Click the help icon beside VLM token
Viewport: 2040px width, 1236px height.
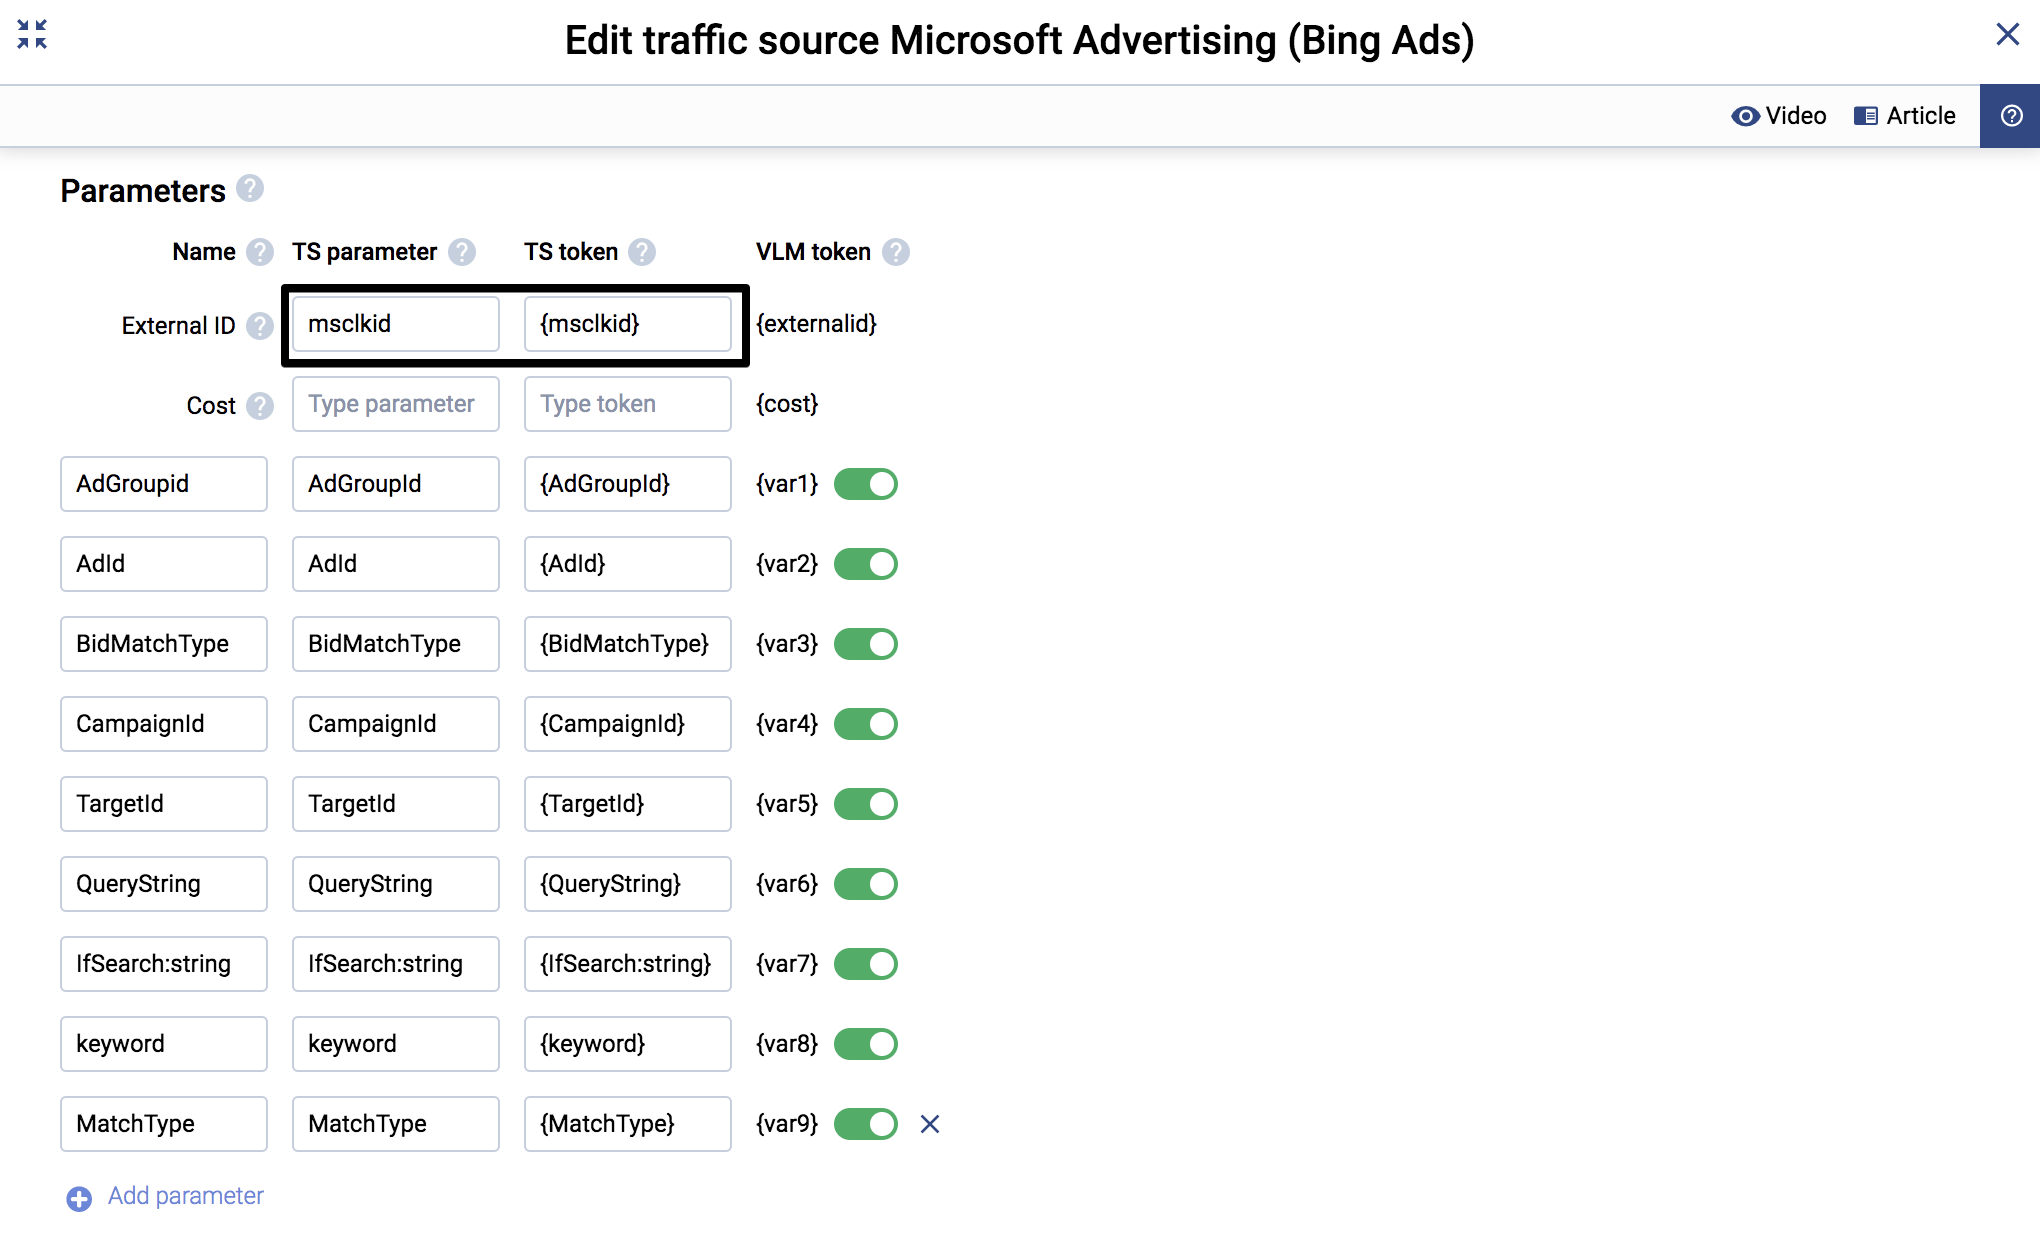tap(897, 252)
